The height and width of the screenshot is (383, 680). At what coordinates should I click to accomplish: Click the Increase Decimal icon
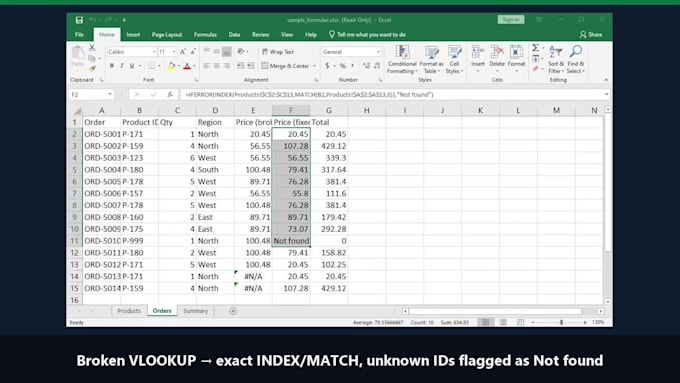coord(366,66)
